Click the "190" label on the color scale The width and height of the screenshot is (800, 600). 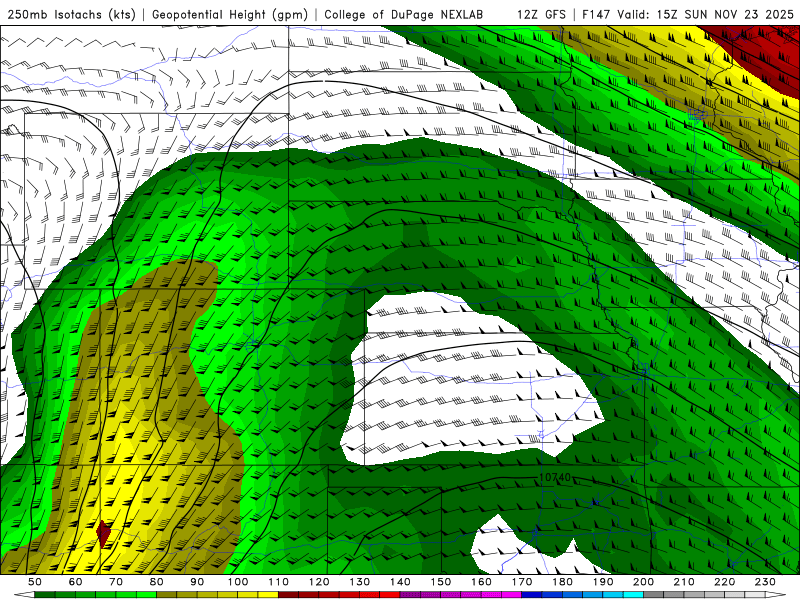pyautogui.click(x=603, y=582)
